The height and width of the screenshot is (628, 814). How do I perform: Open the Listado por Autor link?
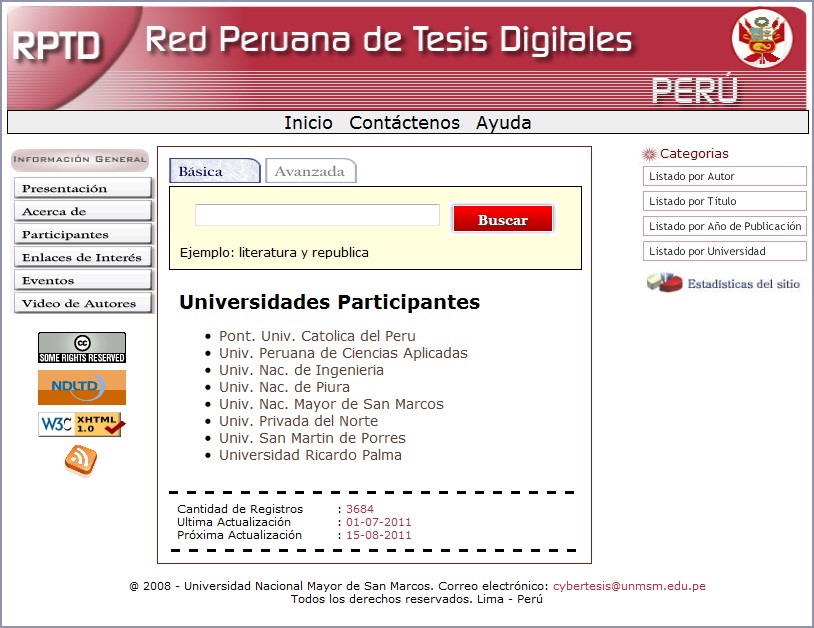[x=724, y=176]
